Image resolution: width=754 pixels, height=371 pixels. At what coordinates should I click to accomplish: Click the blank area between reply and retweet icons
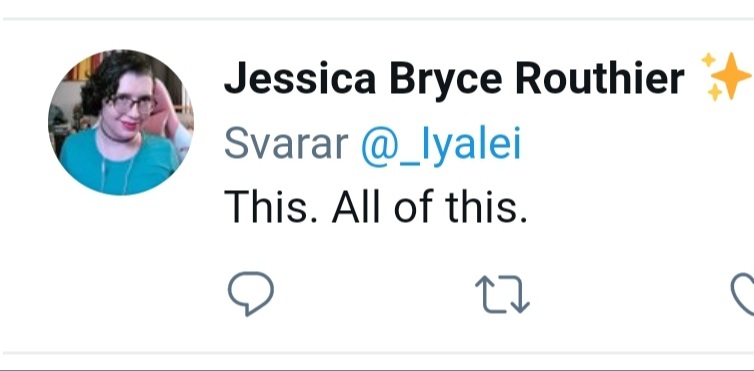coord(375,294)
